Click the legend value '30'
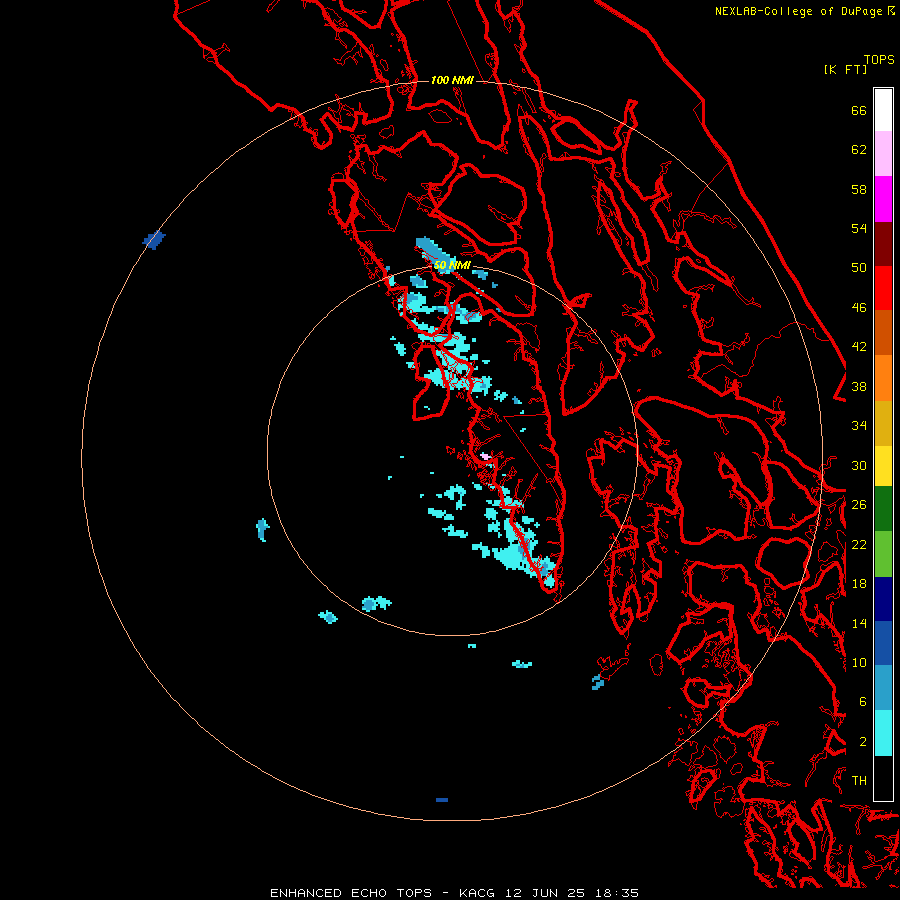The image size is (900, 900). click(x=859, y=465)
